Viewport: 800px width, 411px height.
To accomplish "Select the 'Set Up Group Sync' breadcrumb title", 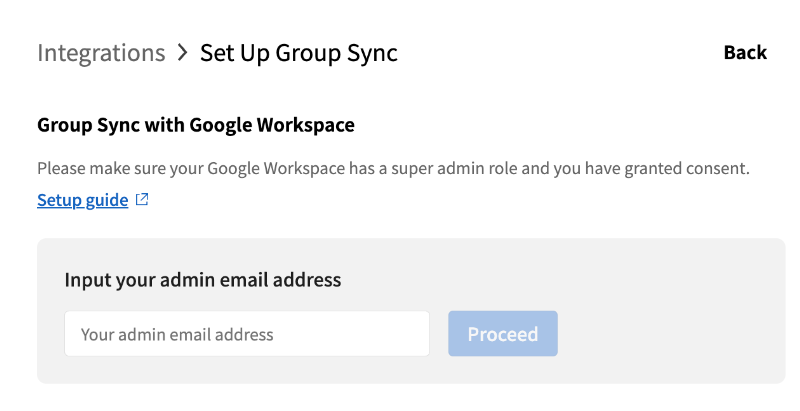I will point(298,54).
